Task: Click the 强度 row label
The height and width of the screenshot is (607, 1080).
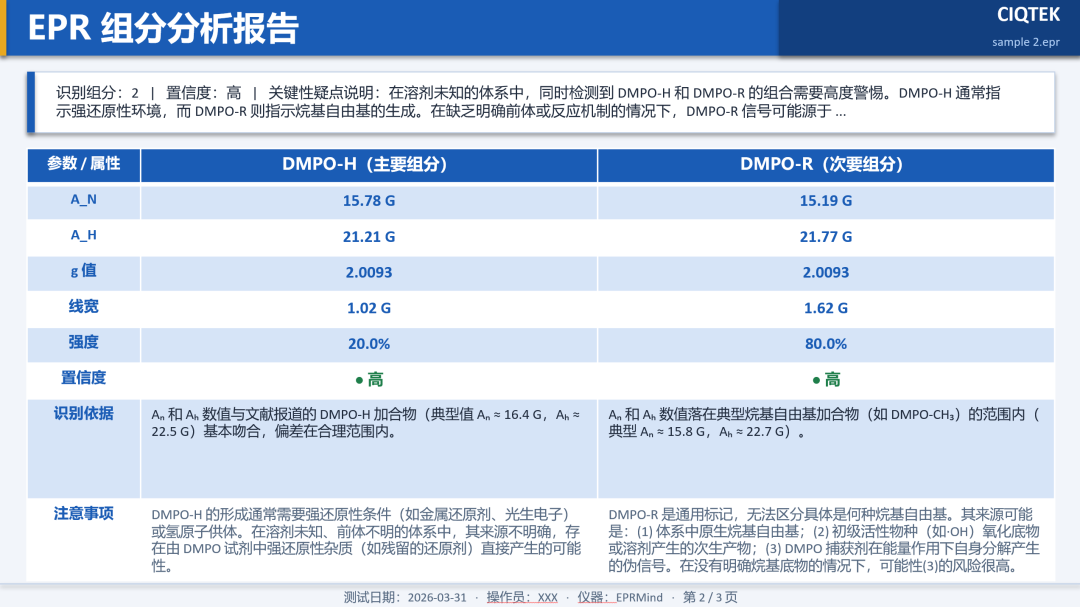Action: (x=84, y=344)
